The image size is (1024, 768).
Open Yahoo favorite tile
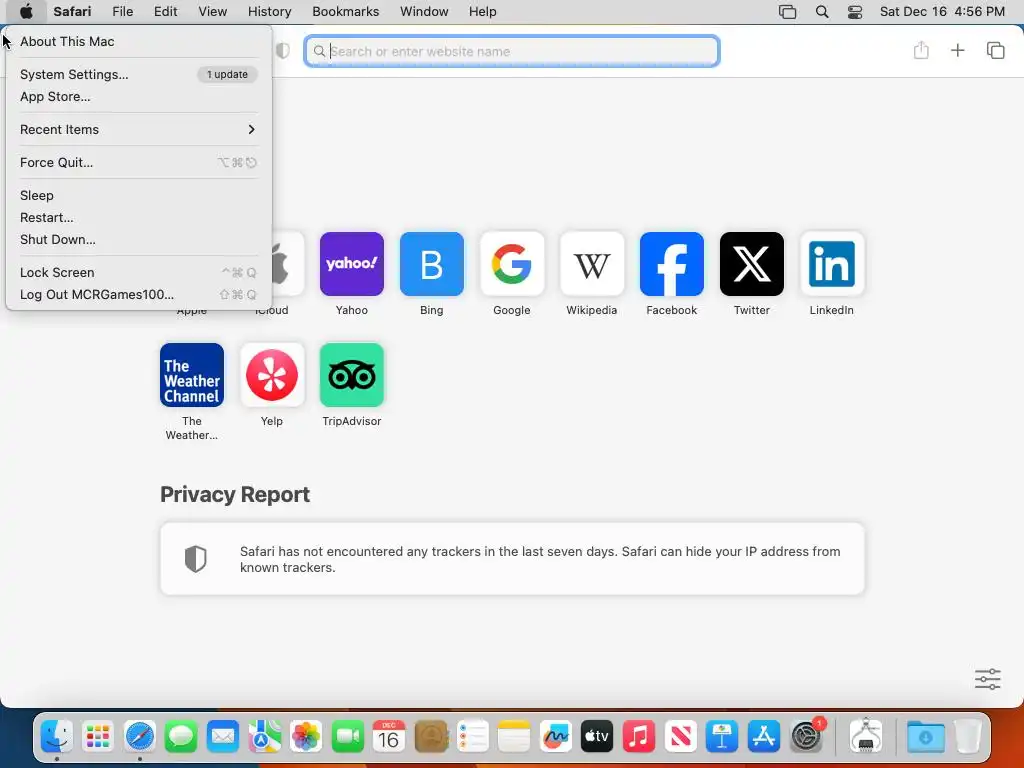point(351,264)
